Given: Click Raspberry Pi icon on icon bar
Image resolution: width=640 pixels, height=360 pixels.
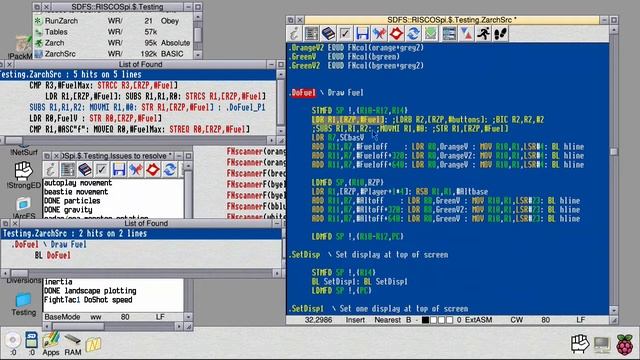Looking at the screenshot, I should coord(624,344).
